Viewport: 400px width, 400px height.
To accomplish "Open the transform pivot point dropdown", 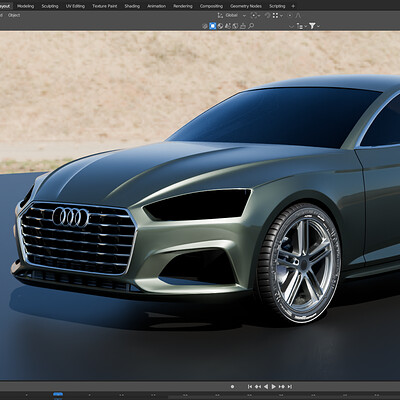I will (x=255, y=15).
